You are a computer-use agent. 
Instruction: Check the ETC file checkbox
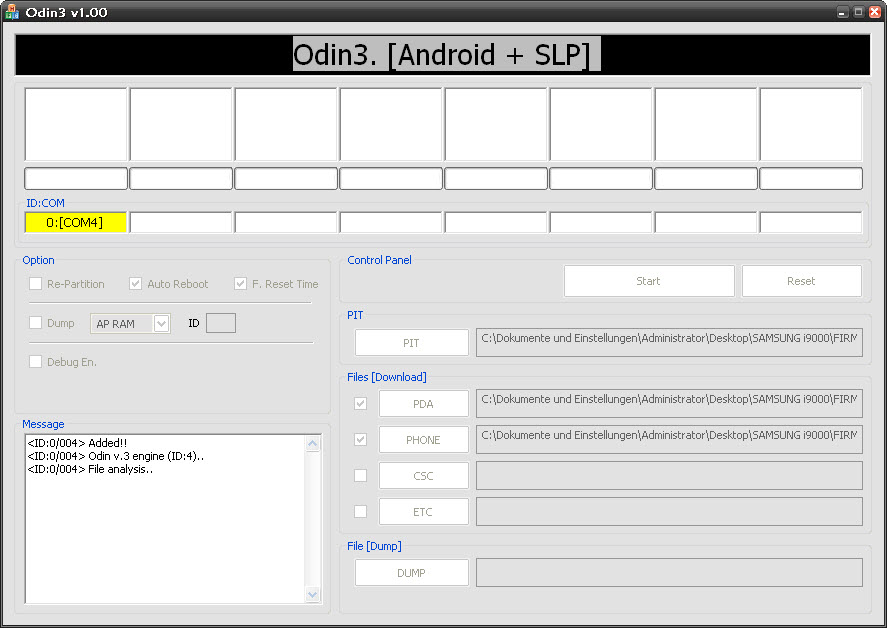pyautogui.click(x=360, y=511)
